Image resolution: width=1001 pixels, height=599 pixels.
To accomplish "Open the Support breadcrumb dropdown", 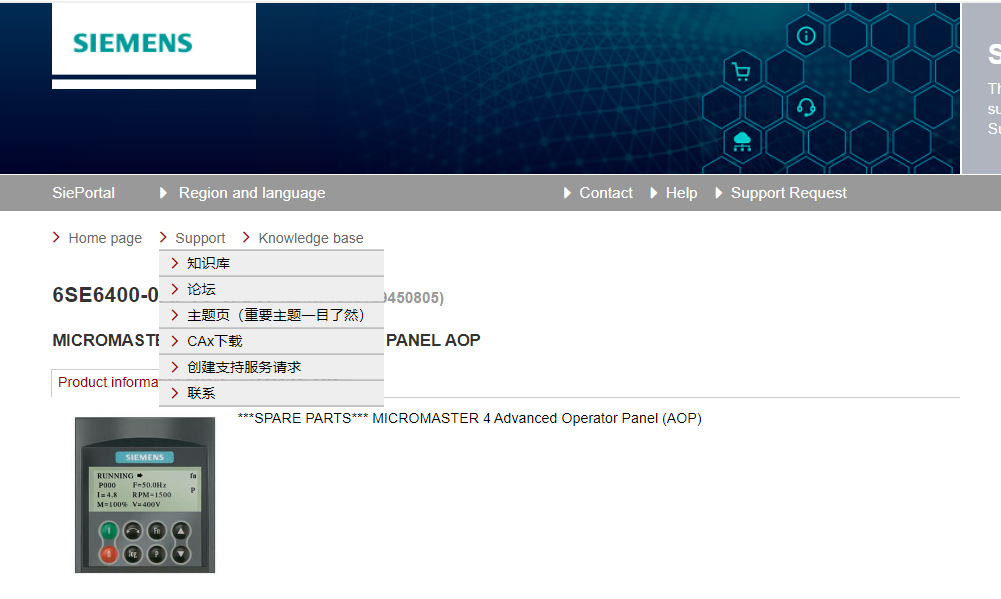I will (x=200, y=238).
